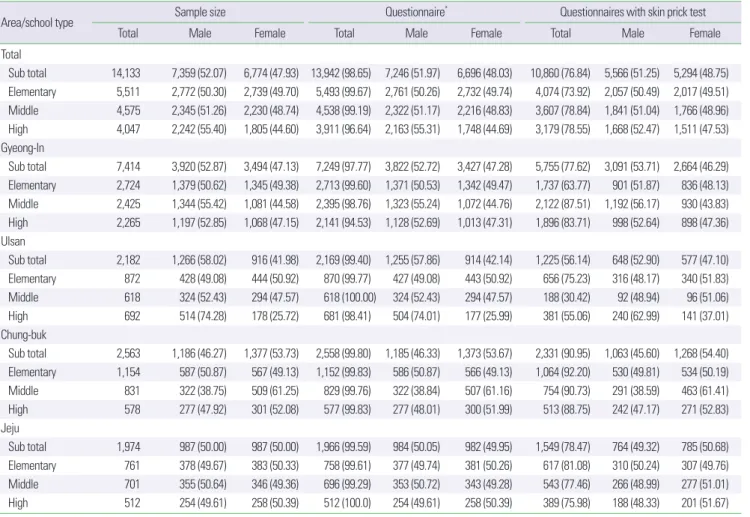Click the 'Area/school type' column header
This screenshot has height=517, width=750.
click(x=37, y=22)
